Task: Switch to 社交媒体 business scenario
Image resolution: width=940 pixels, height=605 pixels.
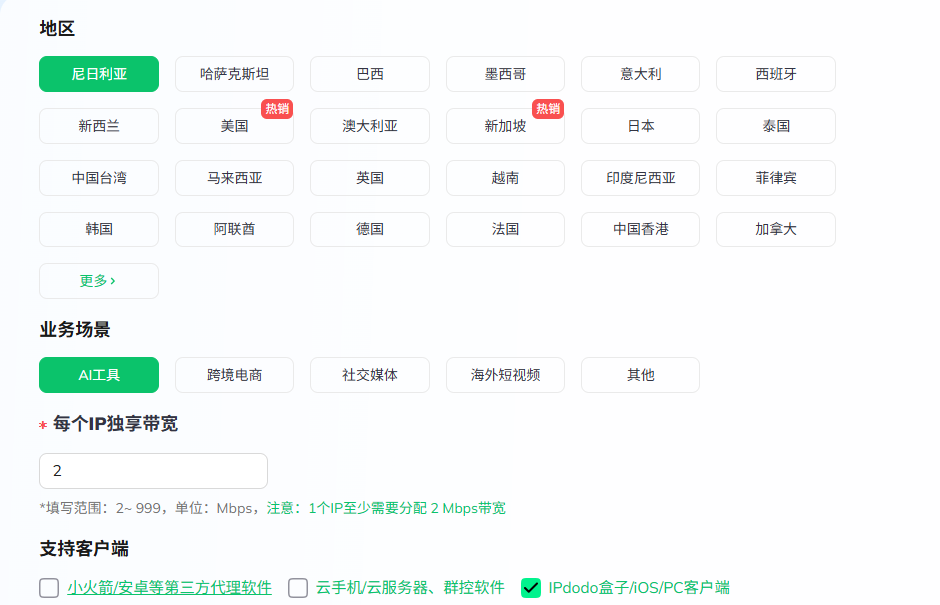Action: tap(370, 375)
